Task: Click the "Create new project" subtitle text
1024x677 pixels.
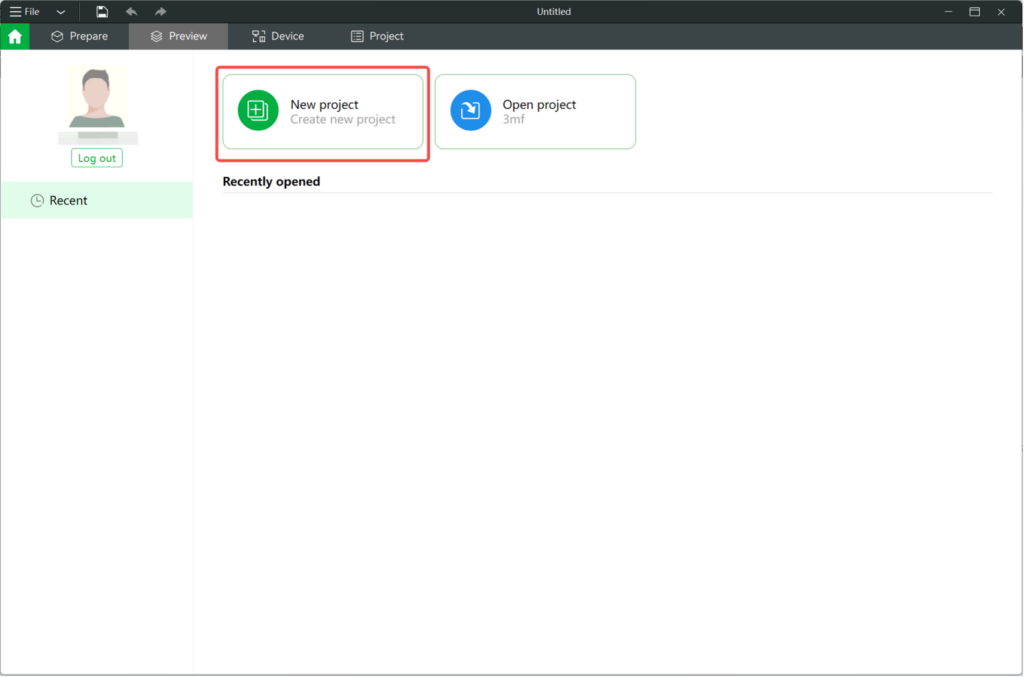Action: click(342, 120)
